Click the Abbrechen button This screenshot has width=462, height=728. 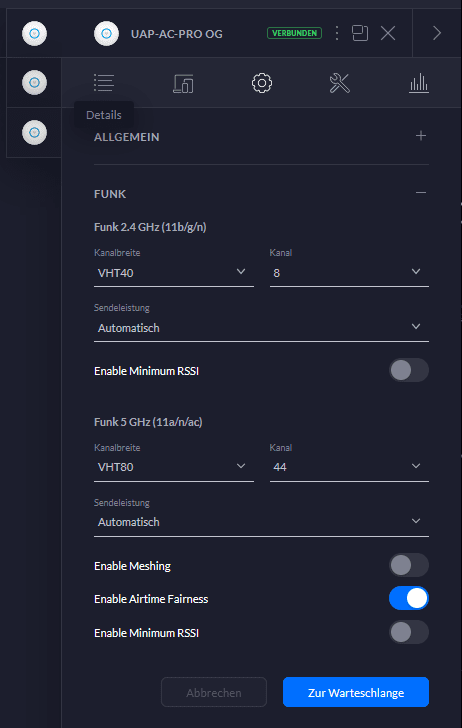214,692
